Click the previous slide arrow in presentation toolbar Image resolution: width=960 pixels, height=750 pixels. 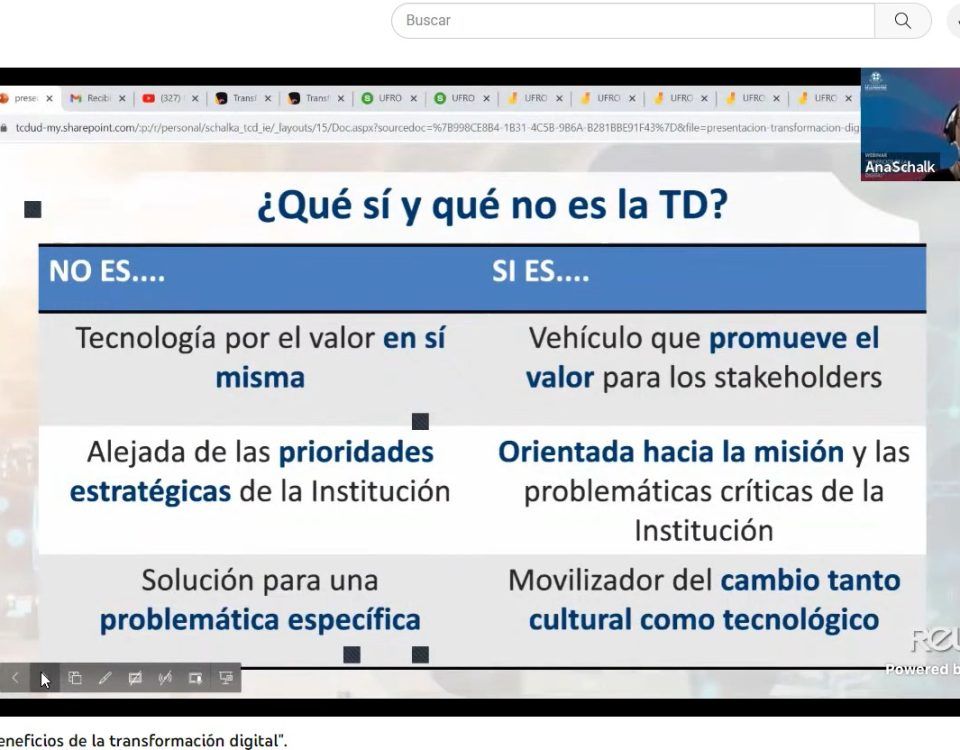(x=15, y=678)
